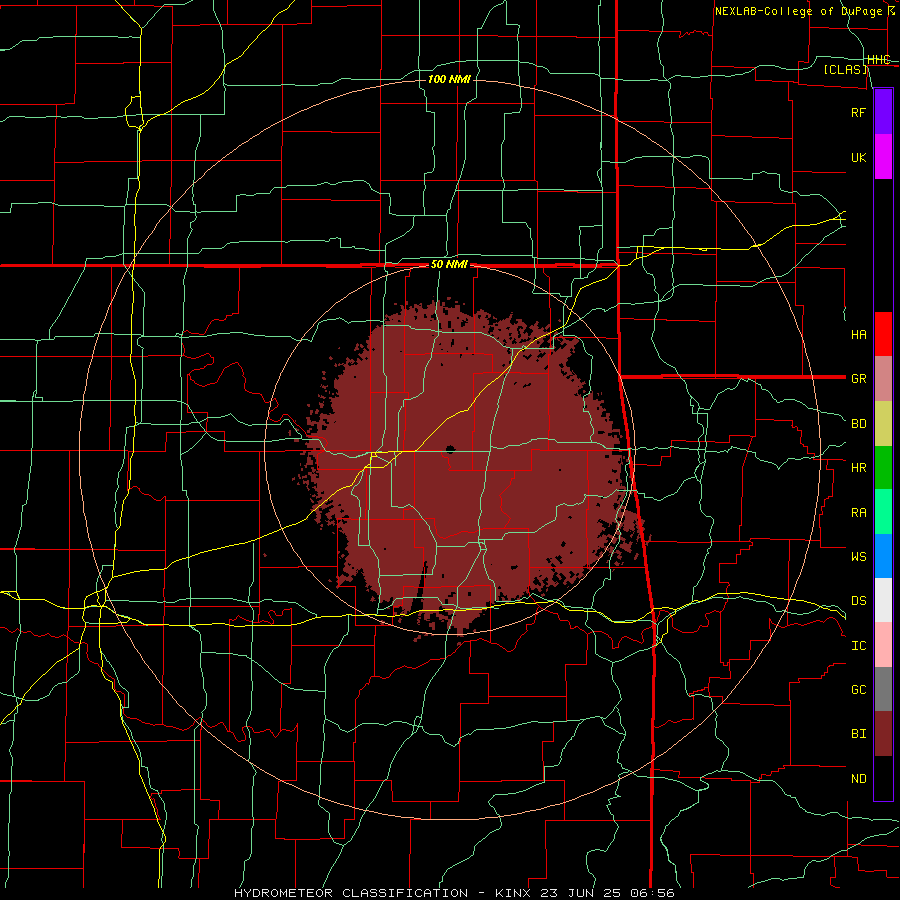
Task: Click the 'GC' legend label
Action: point(858,690)
